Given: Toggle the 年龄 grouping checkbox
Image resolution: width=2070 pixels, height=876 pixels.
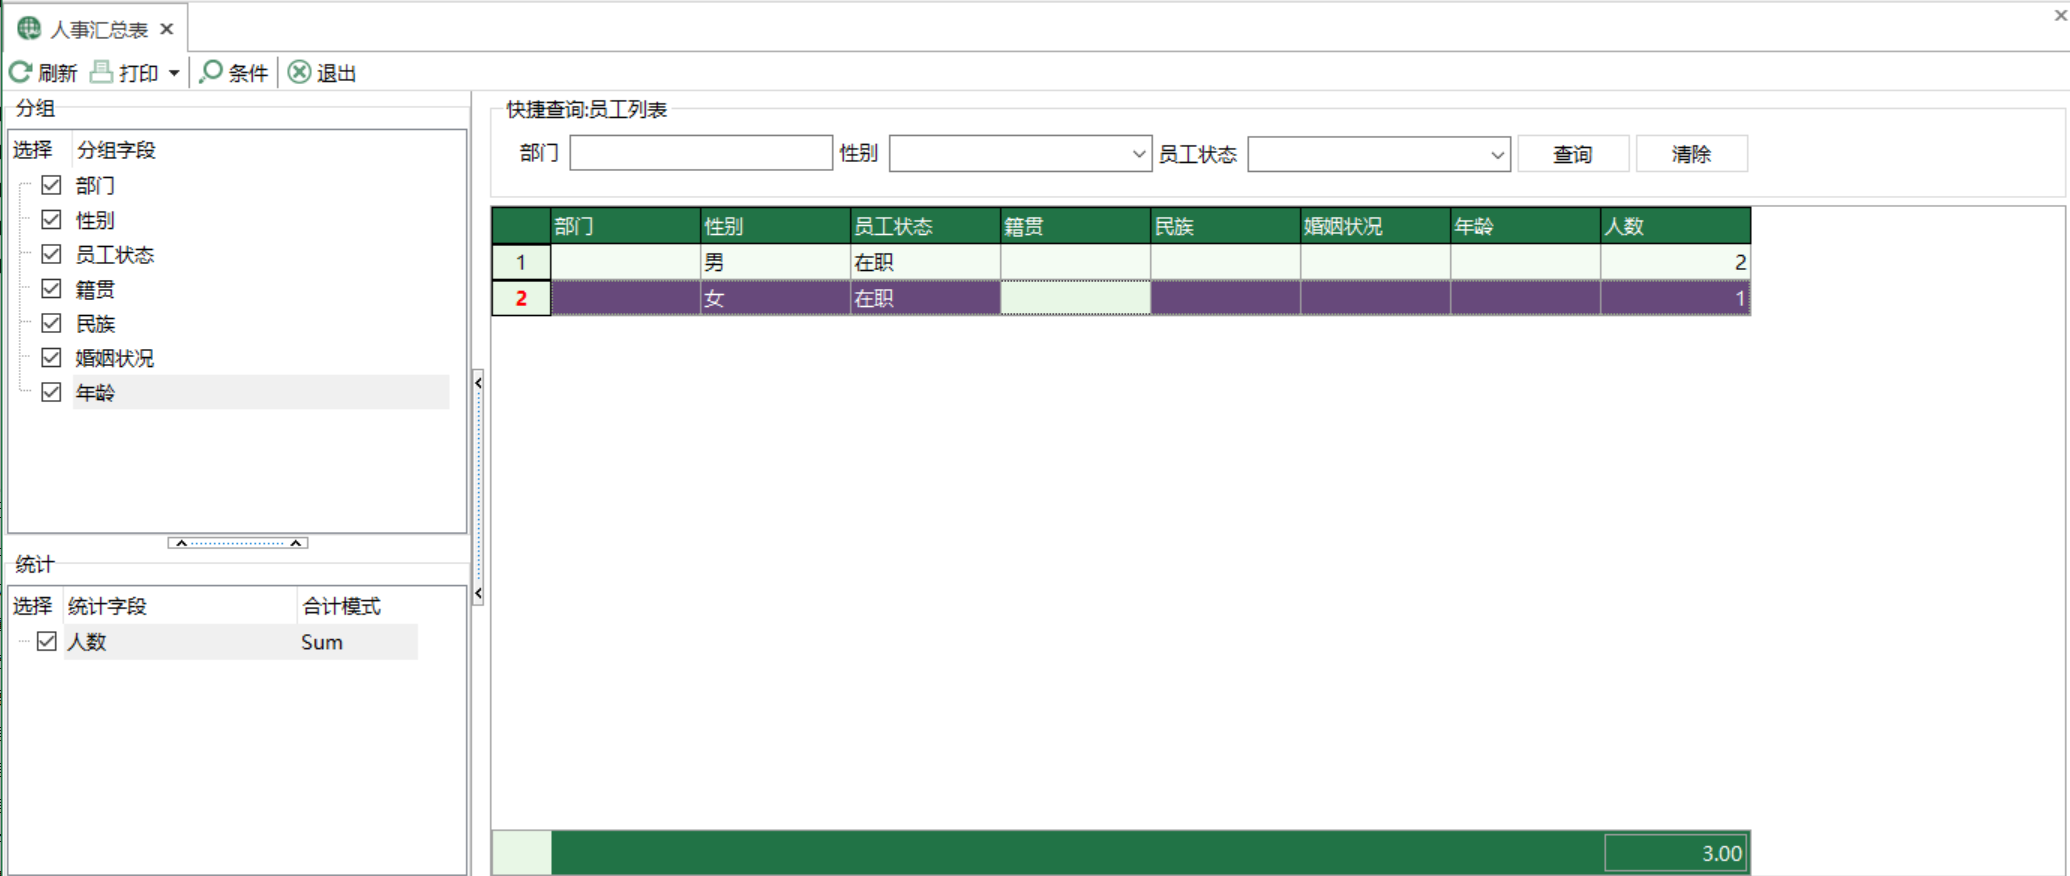Looking at the screenshot, I should click(x=51, y=392).
